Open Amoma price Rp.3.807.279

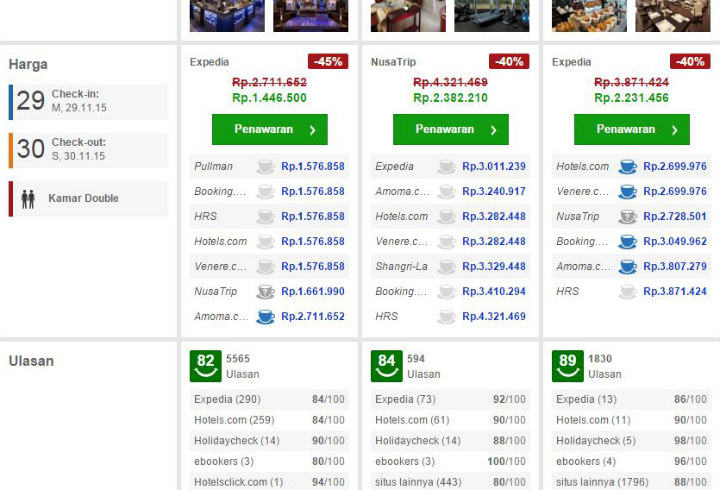[675, 266]
